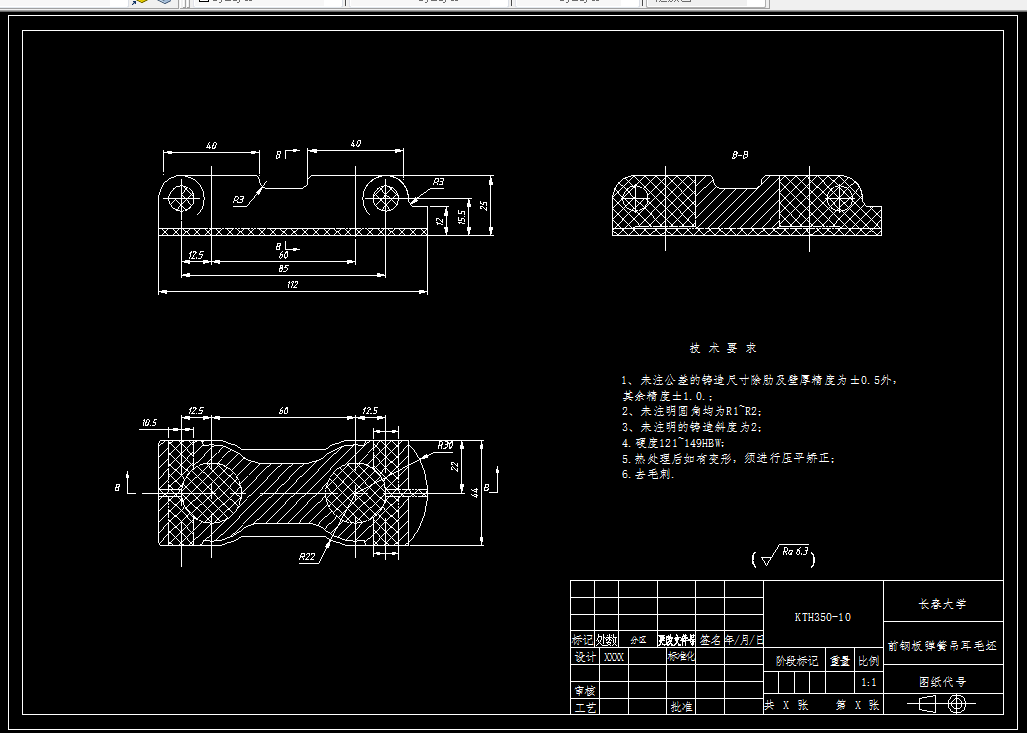Click the 工艺 cell
The height and width of the screenshot is (733, 1027).
[586, 707]
